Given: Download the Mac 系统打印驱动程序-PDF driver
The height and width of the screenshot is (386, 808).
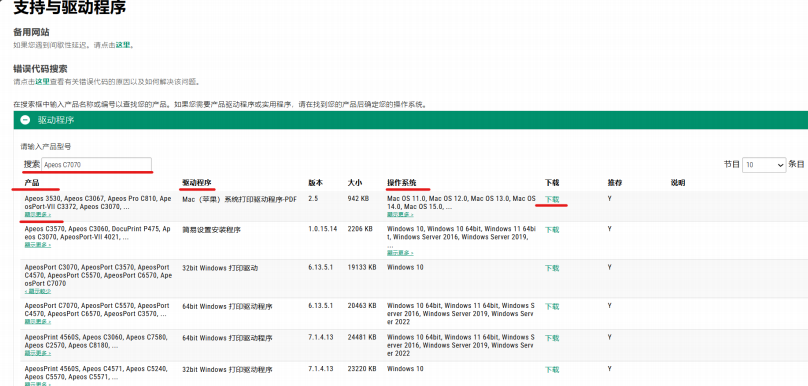Looking at the screenshot, I should tap(552, 199).
